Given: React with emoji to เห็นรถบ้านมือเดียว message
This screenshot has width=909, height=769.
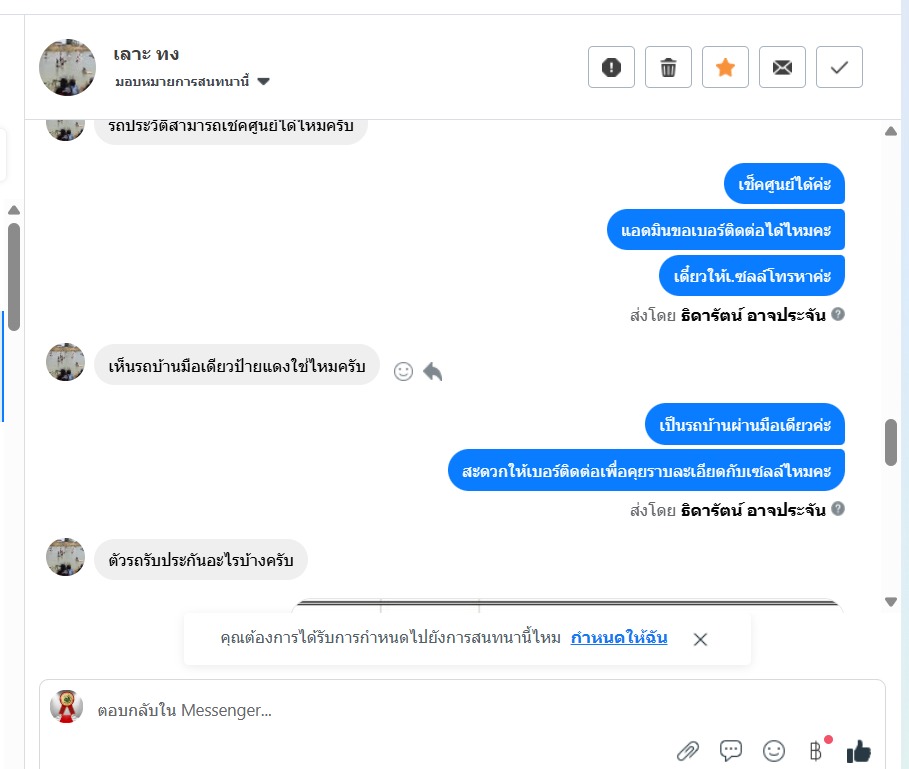Looking at the screenshot, I should [x=403, y=371].
